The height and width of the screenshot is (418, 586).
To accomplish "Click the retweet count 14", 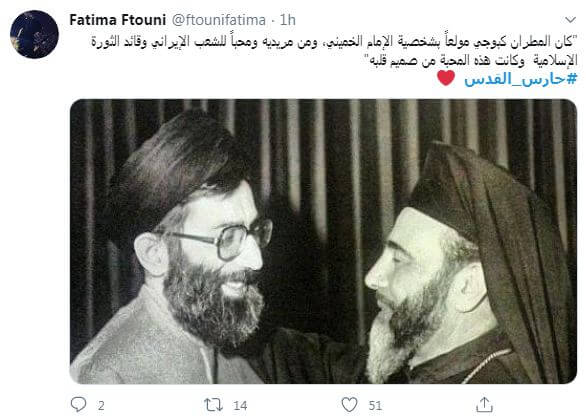I will (240, 406).
